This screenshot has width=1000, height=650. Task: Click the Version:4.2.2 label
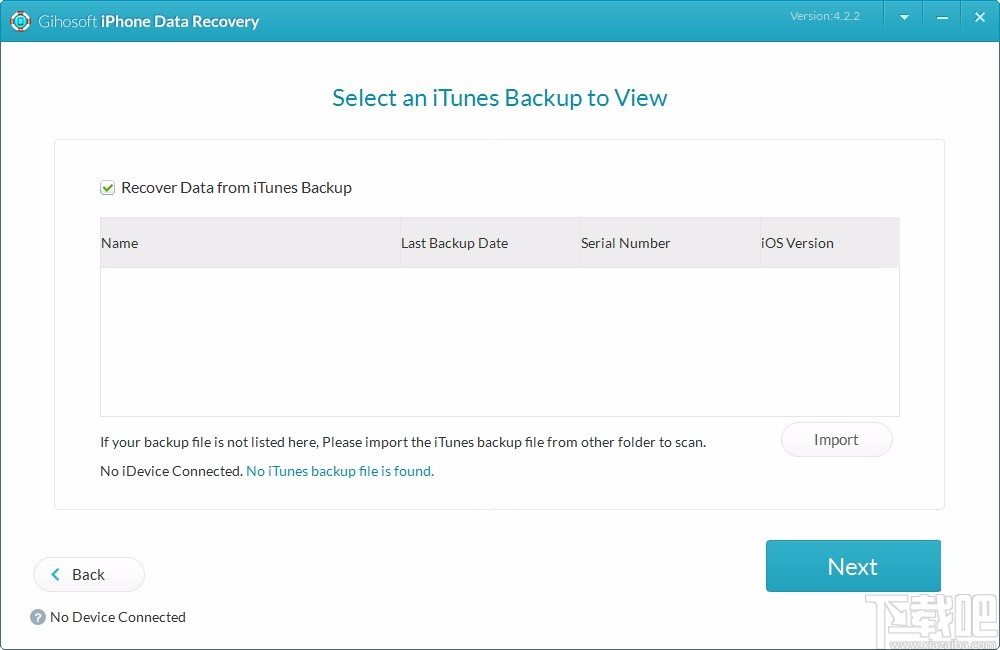tap(825, 16)
